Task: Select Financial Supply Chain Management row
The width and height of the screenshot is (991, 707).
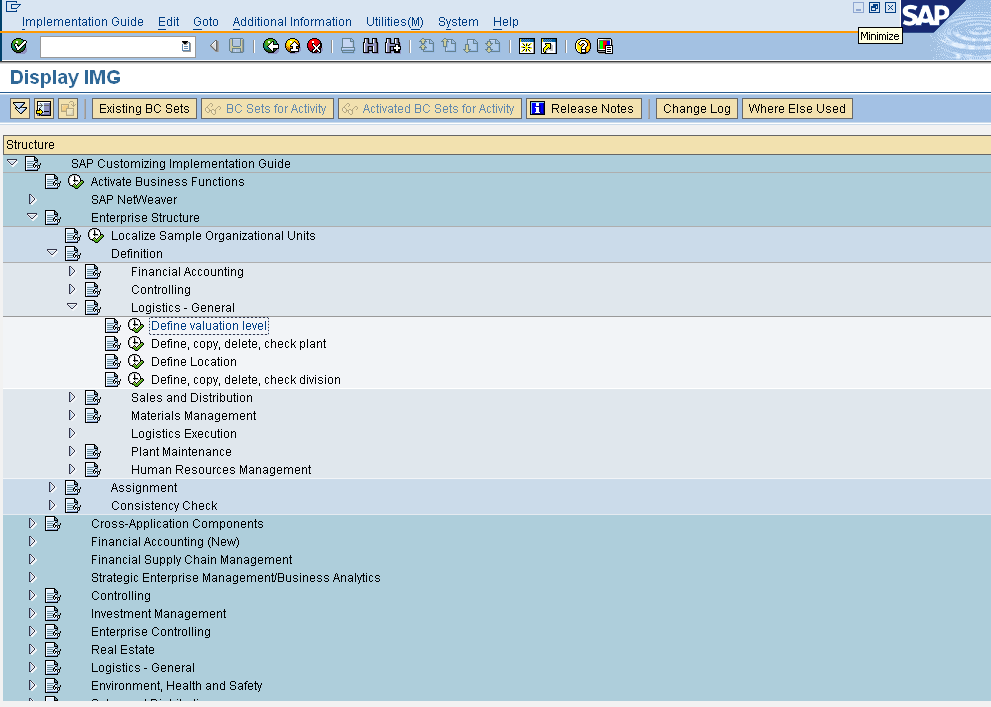Action: [192, 560]
